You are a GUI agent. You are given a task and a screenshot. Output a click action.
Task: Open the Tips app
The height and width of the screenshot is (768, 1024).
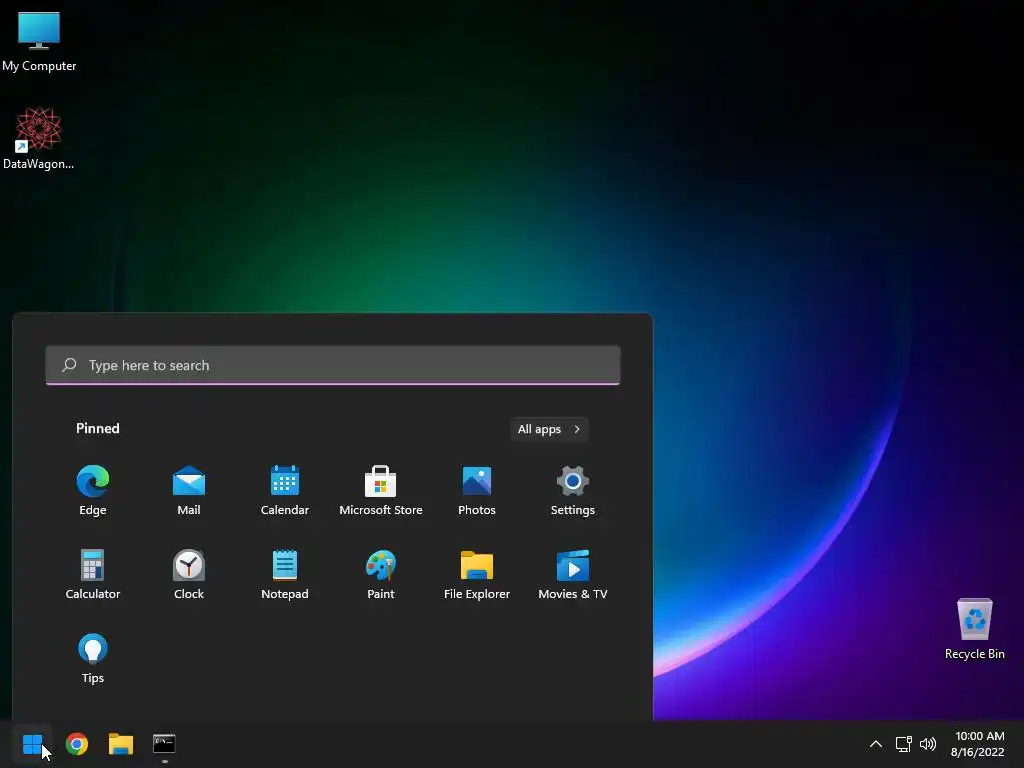[x=93, y=658]
